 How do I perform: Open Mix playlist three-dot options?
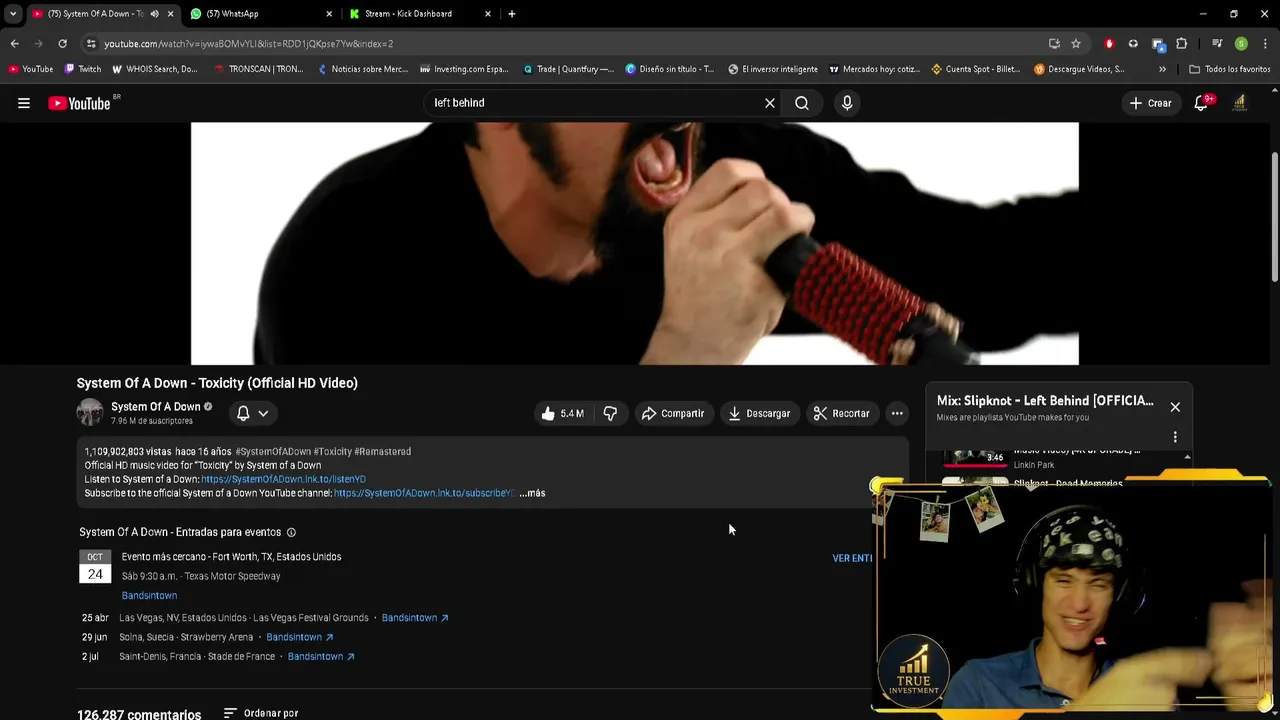1175,437
